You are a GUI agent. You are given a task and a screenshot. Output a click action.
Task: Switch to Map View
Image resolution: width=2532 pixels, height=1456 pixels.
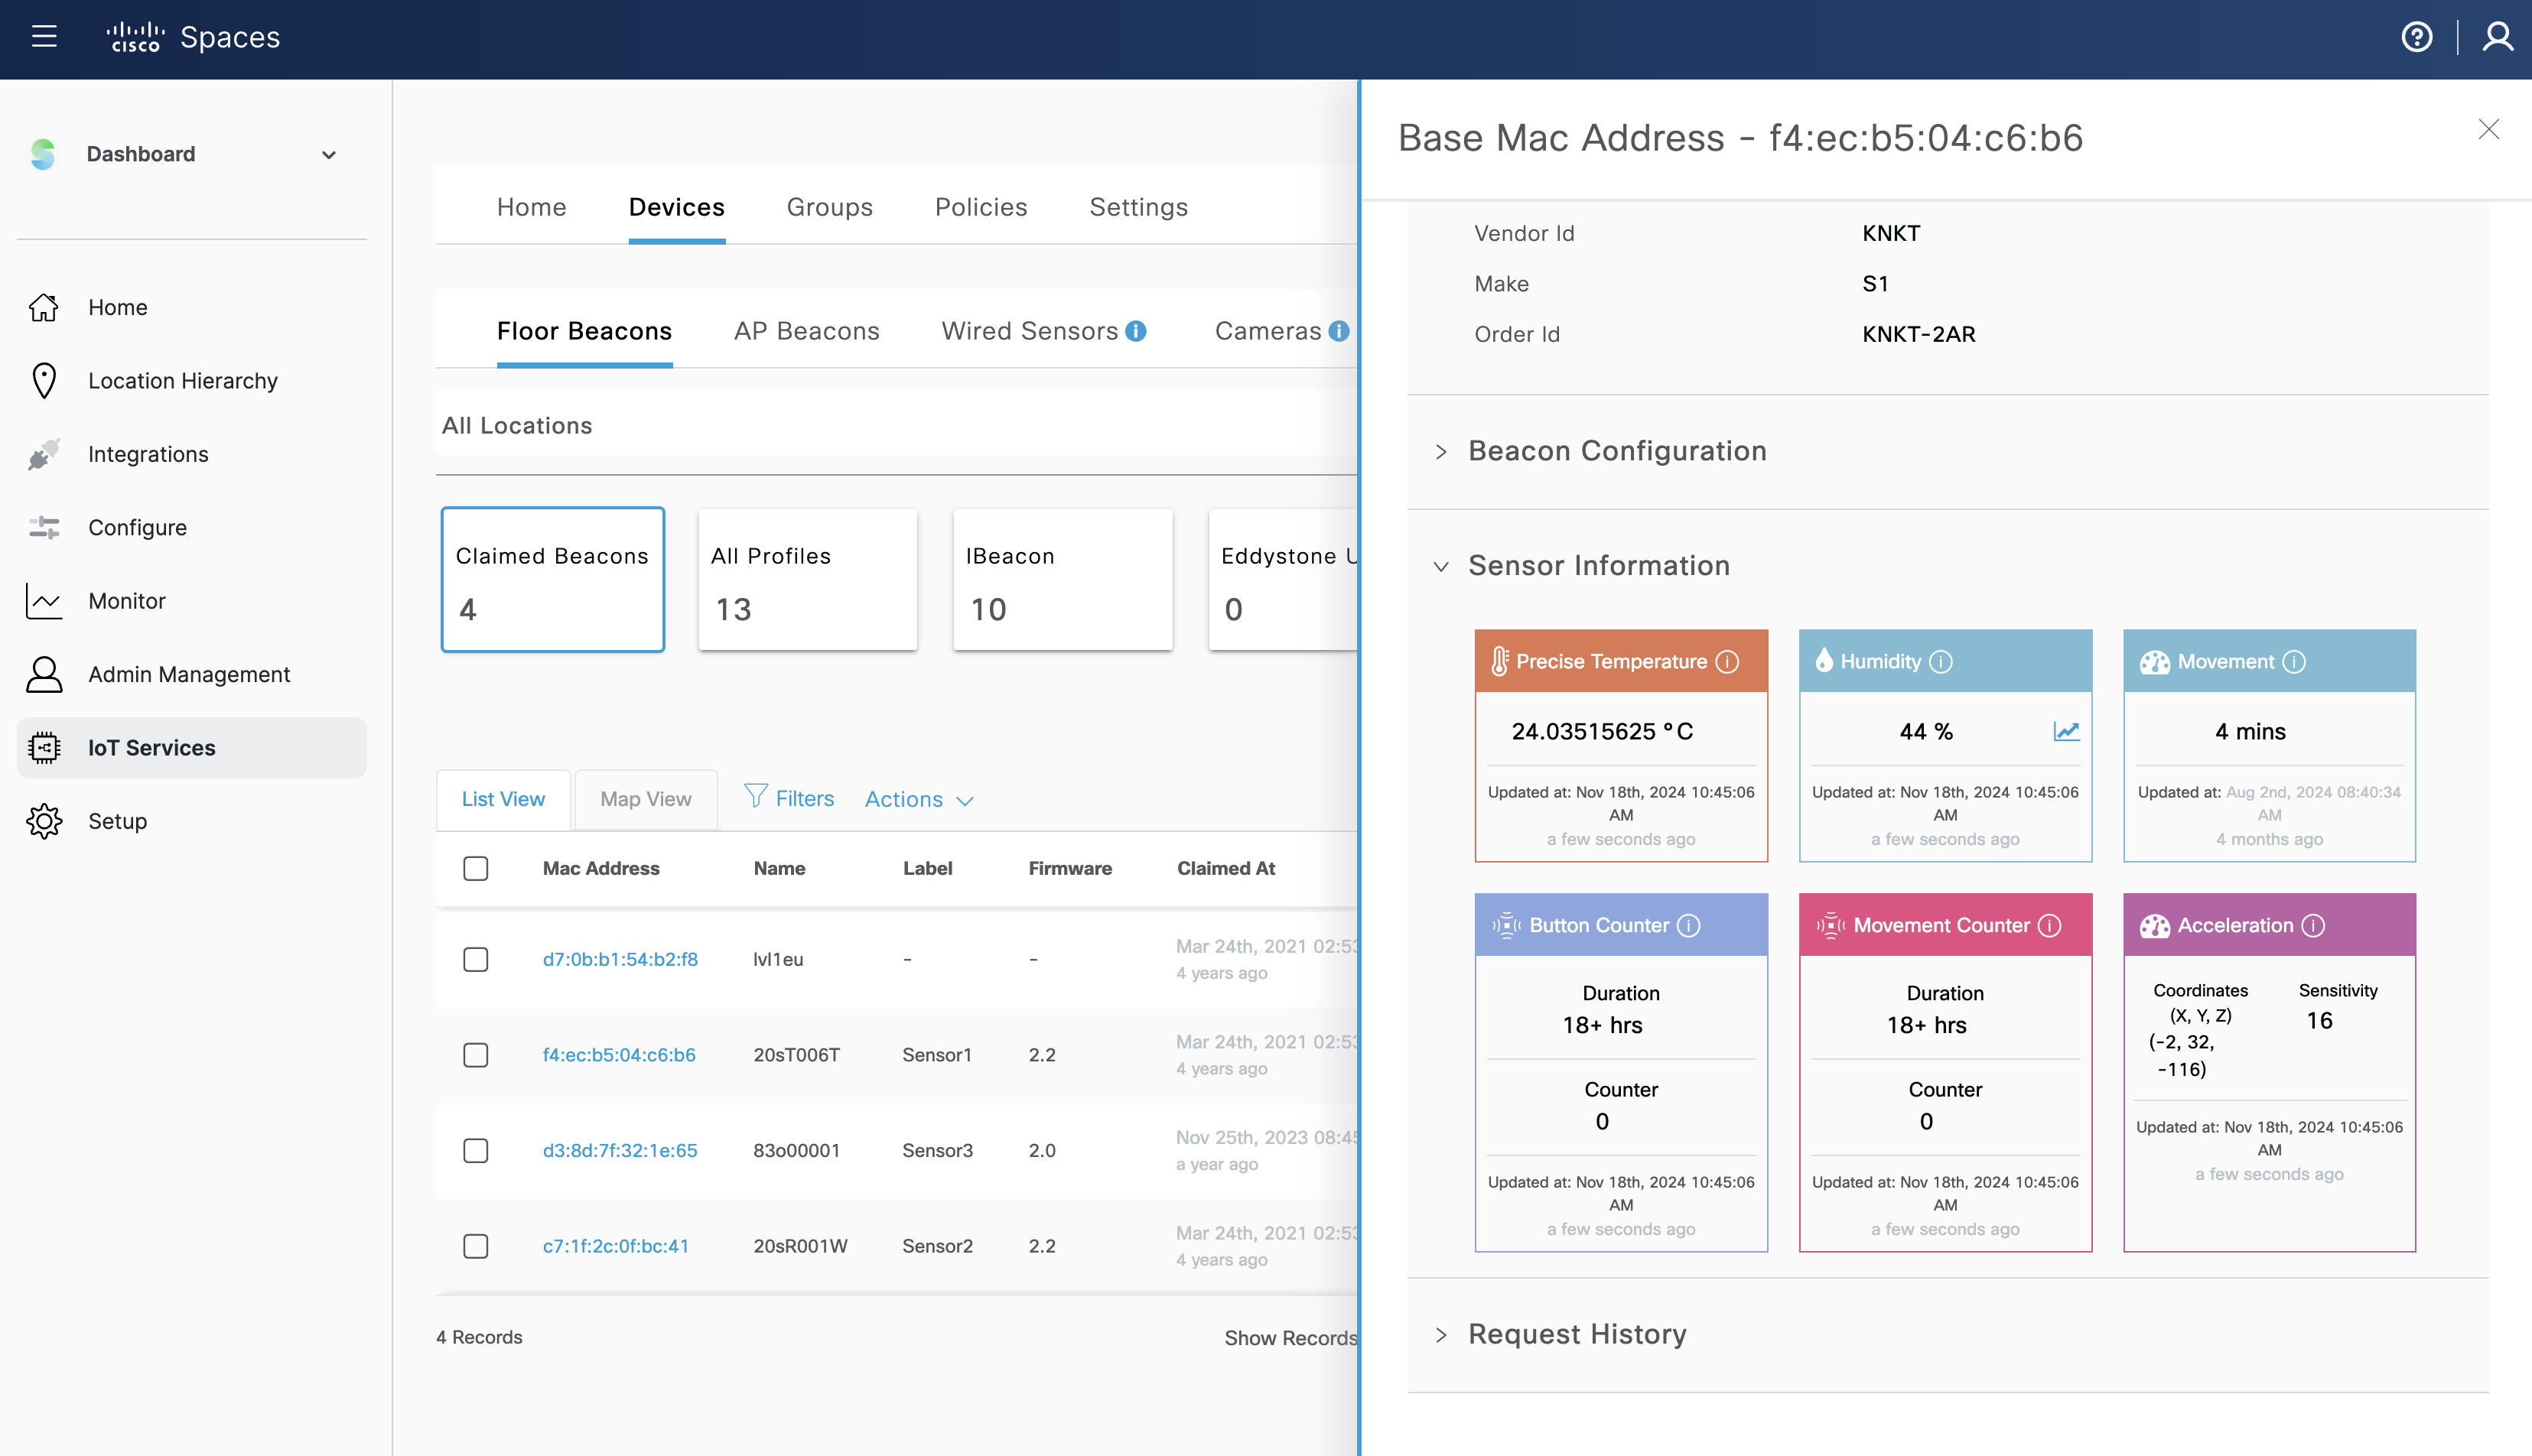(645, 799)
